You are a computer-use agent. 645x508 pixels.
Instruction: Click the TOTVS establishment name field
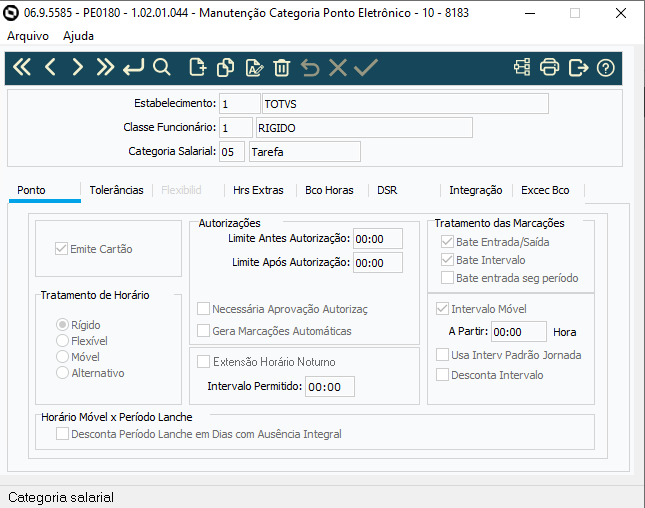tap(405, 104)
